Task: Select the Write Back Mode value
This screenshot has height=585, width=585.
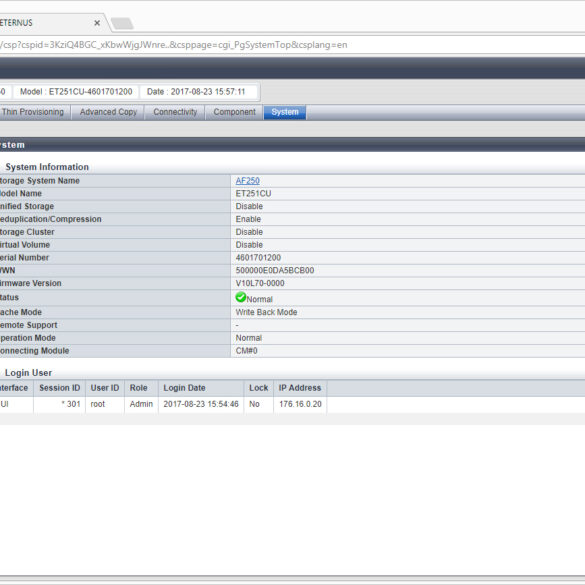Action: pos(266,312)
